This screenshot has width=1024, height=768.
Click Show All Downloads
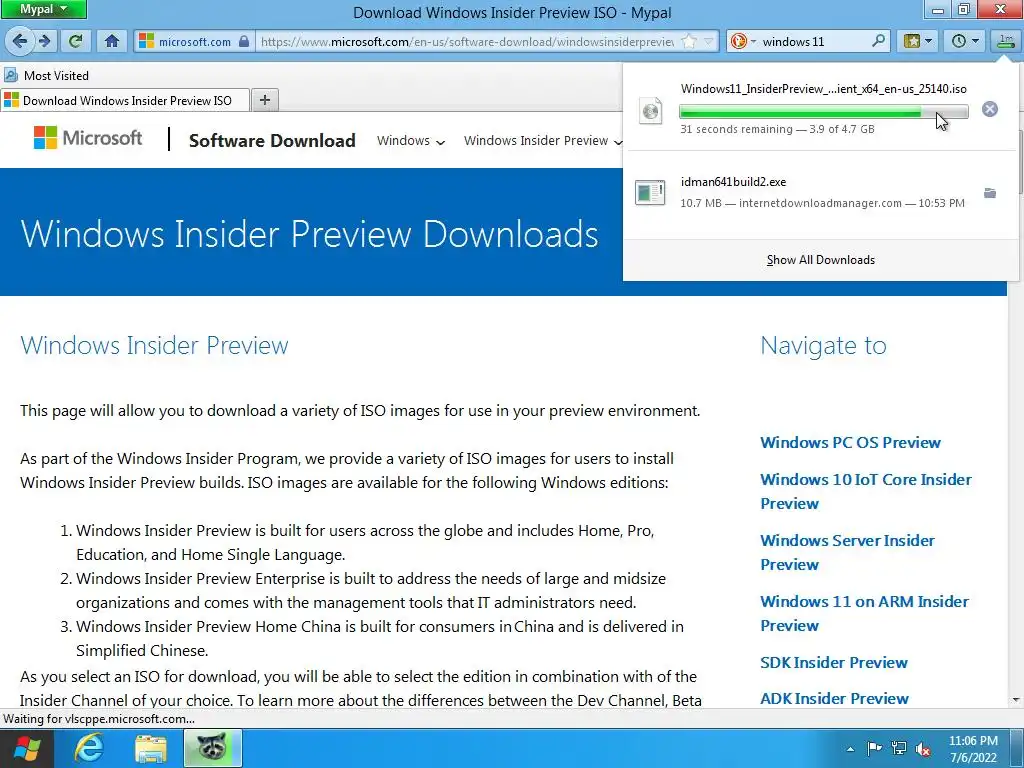click(820, 260)
